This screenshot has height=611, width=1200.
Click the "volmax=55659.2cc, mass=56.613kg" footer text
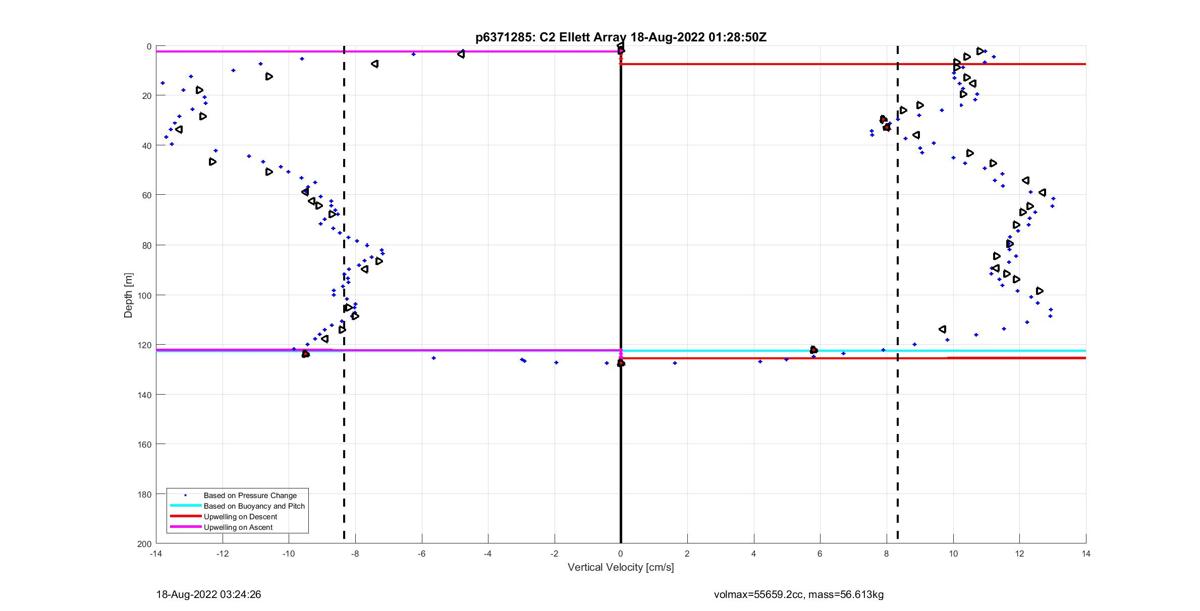point(799,594)
